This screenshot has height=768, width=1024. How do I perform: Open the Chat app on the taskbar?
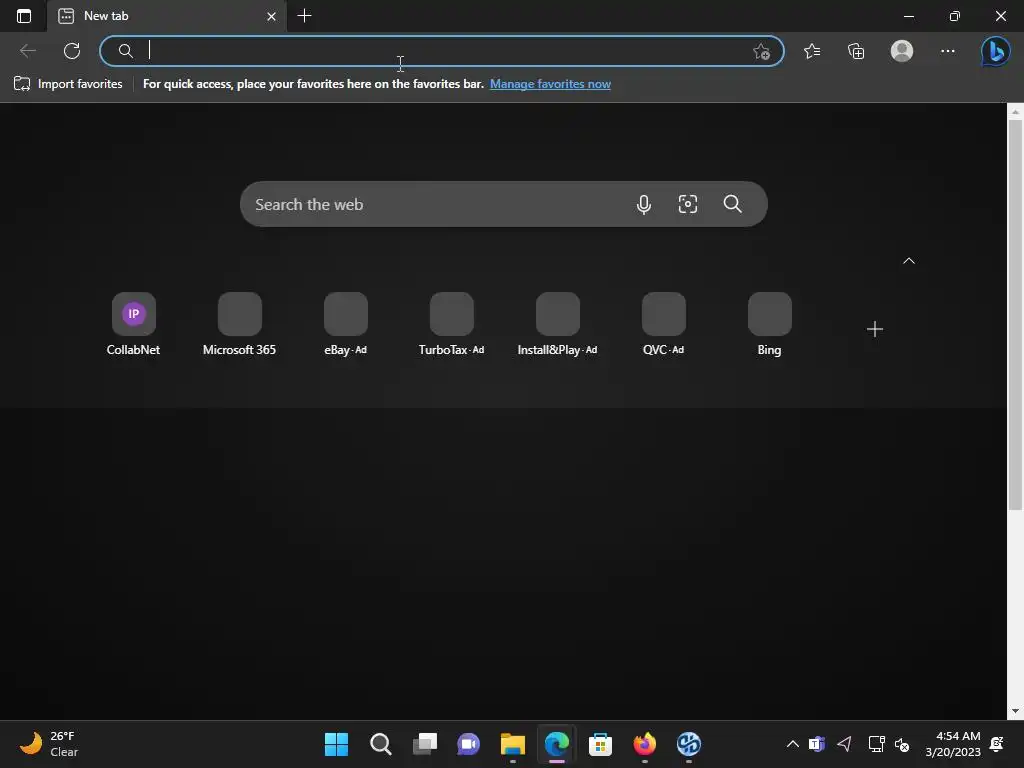(x=468, y=744)
